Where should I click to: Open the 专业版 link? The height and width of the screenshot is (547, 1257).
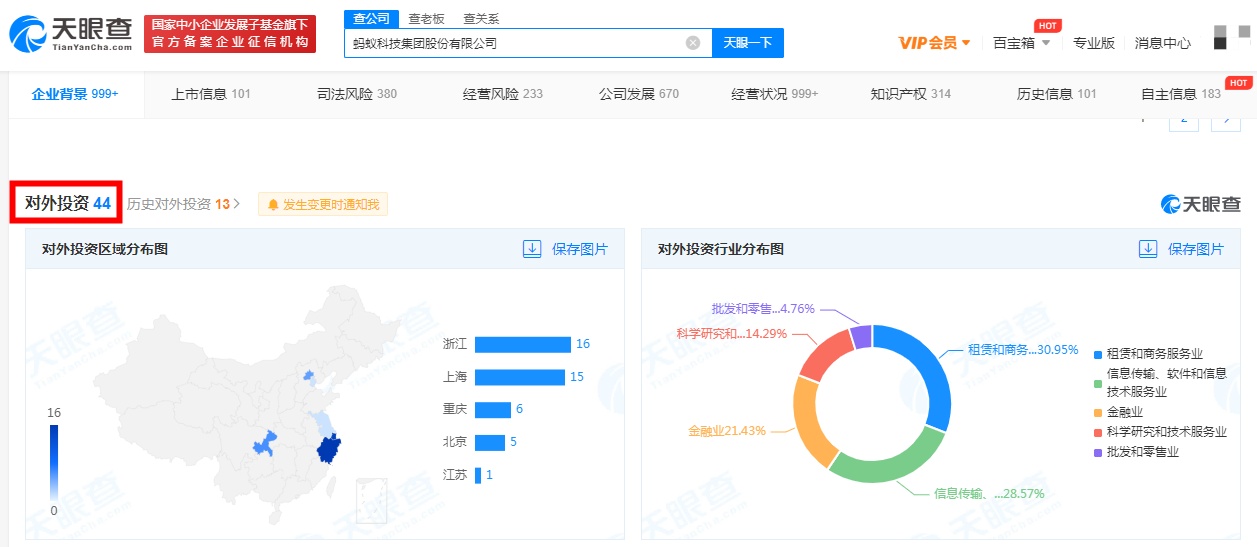[1094, 43]
